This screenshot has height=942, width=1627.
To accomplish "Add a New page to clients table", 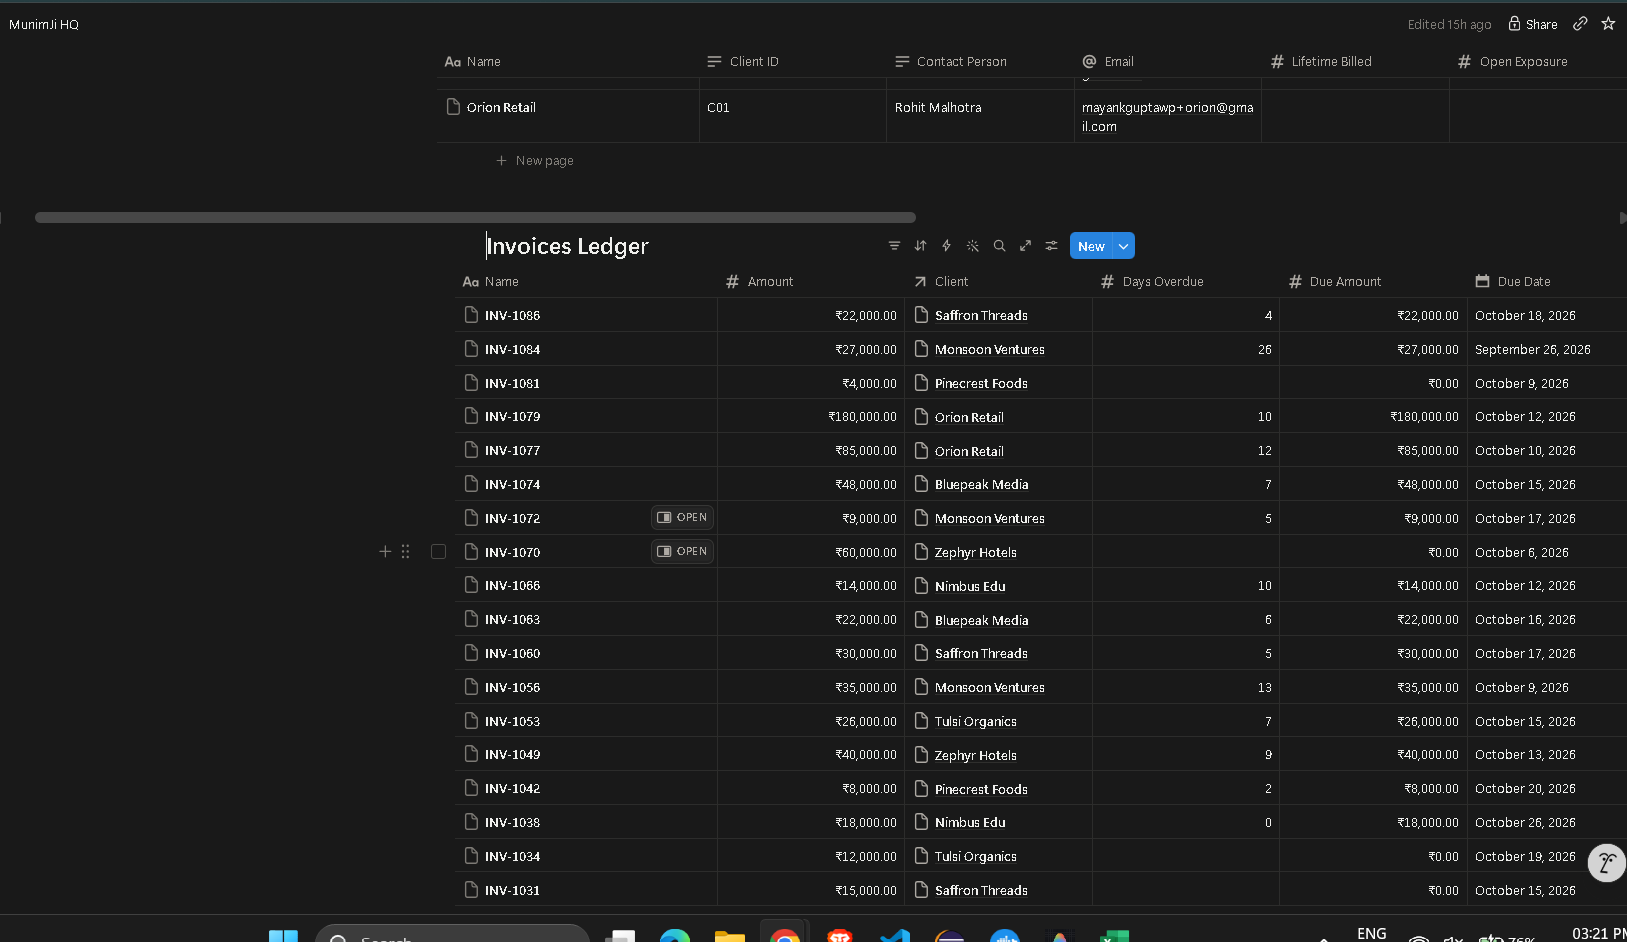I will click(535, 161).
